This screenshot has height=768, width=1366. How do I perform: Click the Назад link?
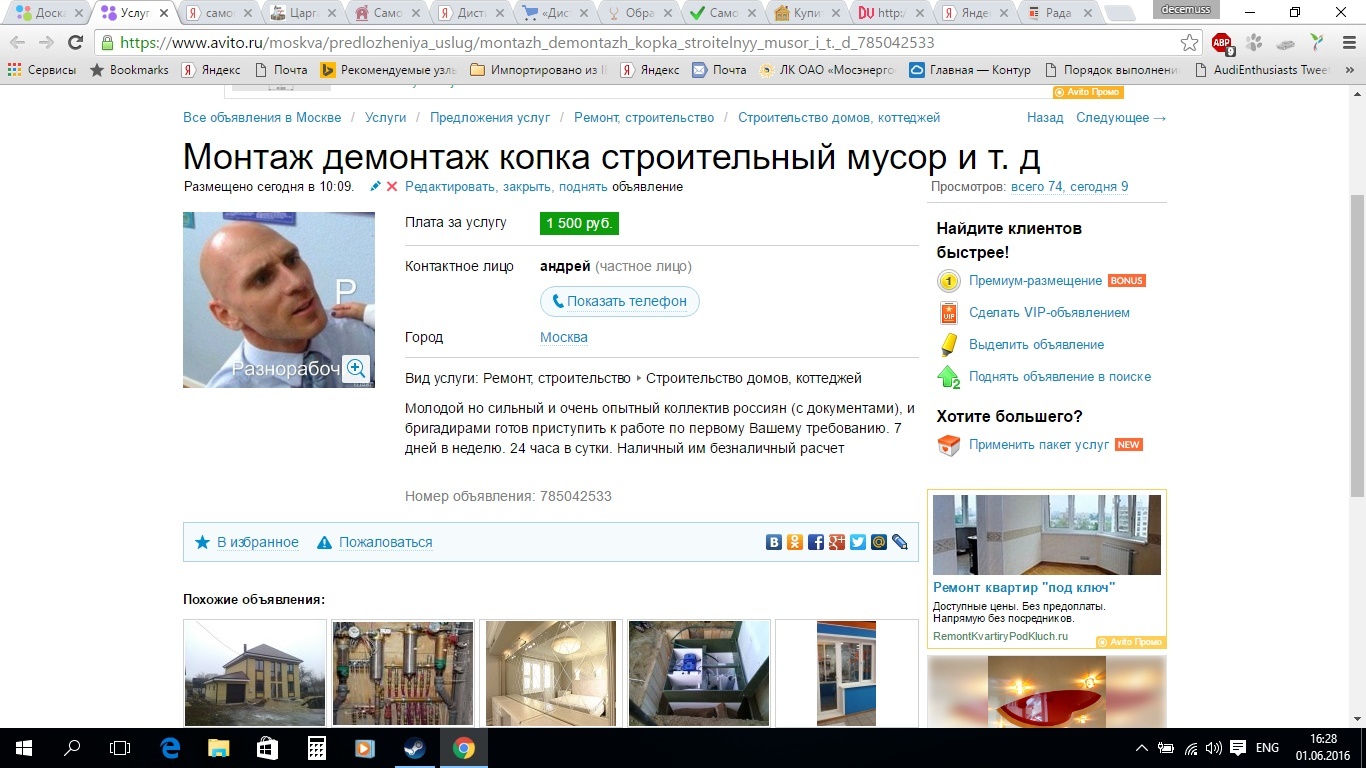tap(1045, 118)
